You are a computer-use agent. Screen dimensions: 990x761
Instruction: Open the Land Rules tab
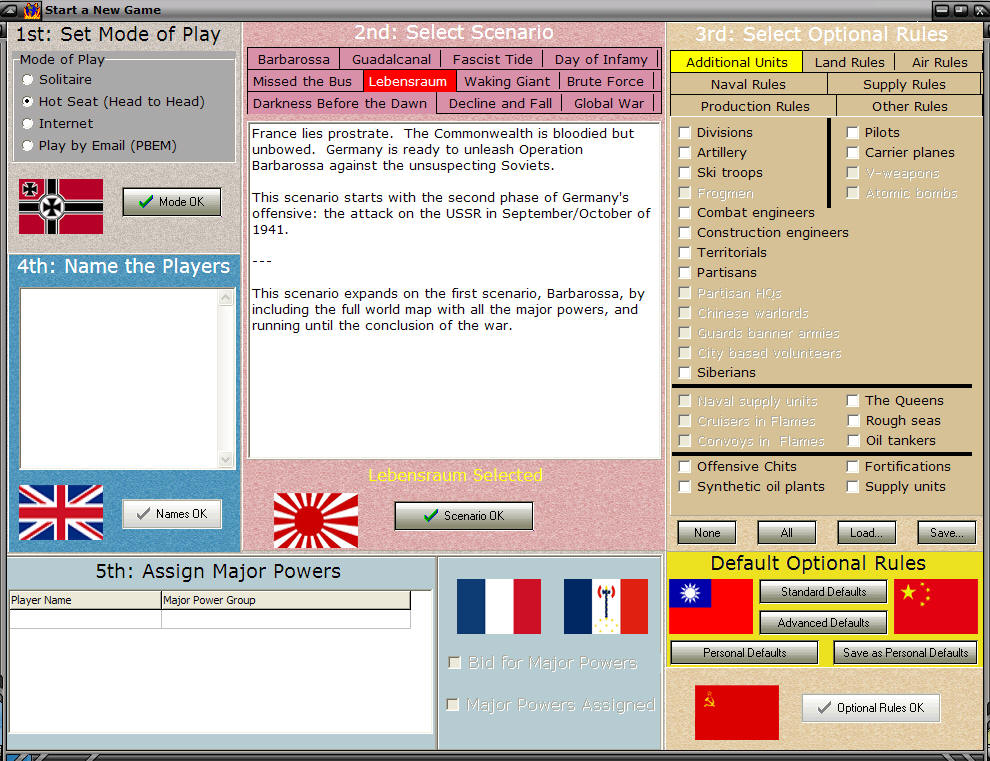[x=849, y=62]
